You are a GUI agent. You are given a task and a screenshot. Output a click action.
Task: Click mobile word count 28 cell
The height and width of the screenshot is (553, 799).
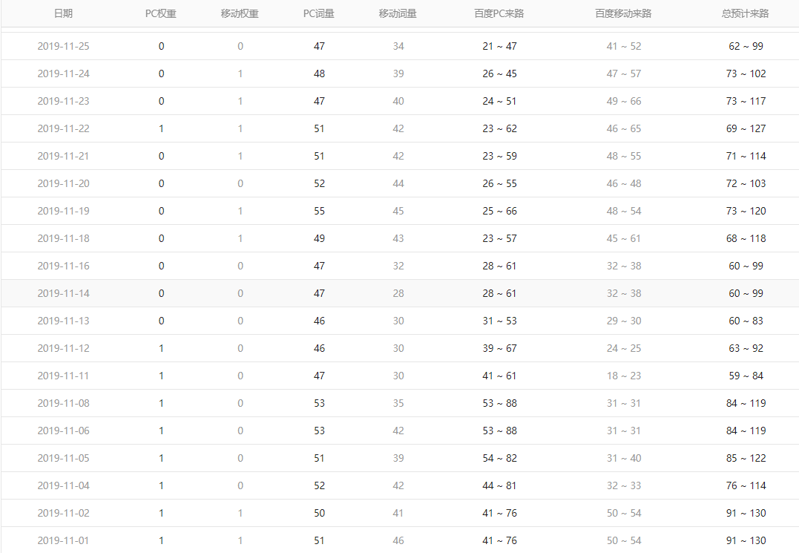click(398, 294)
